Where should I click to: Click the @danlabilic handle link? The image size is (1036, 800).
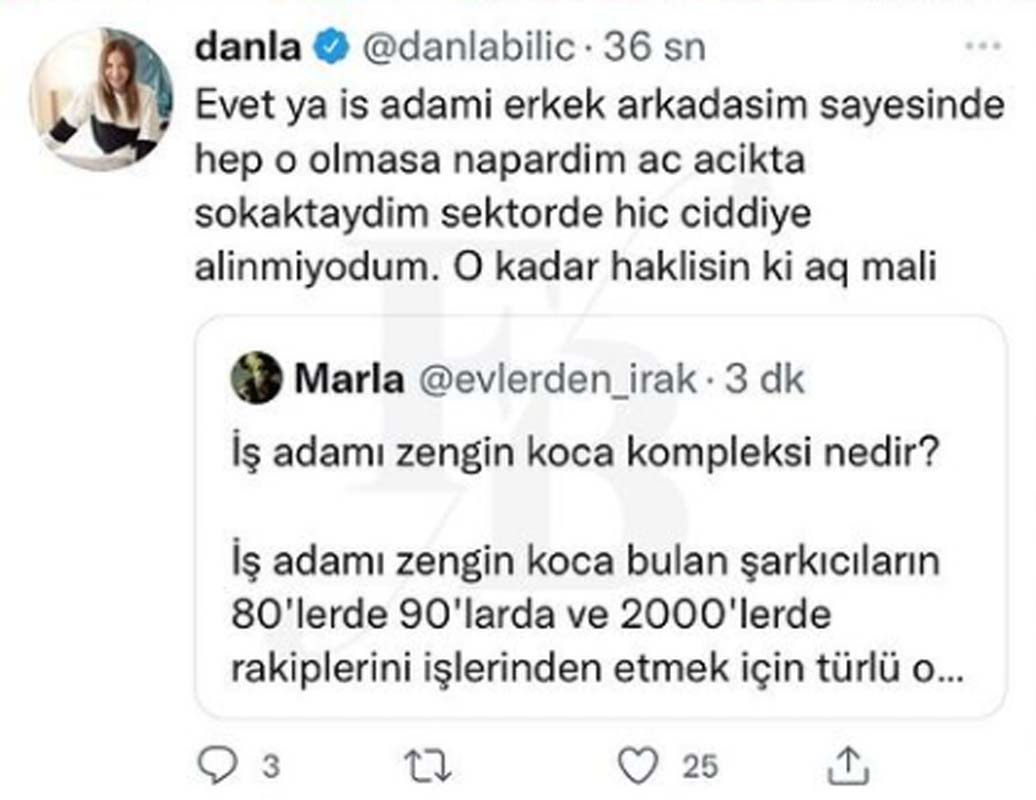467,45
